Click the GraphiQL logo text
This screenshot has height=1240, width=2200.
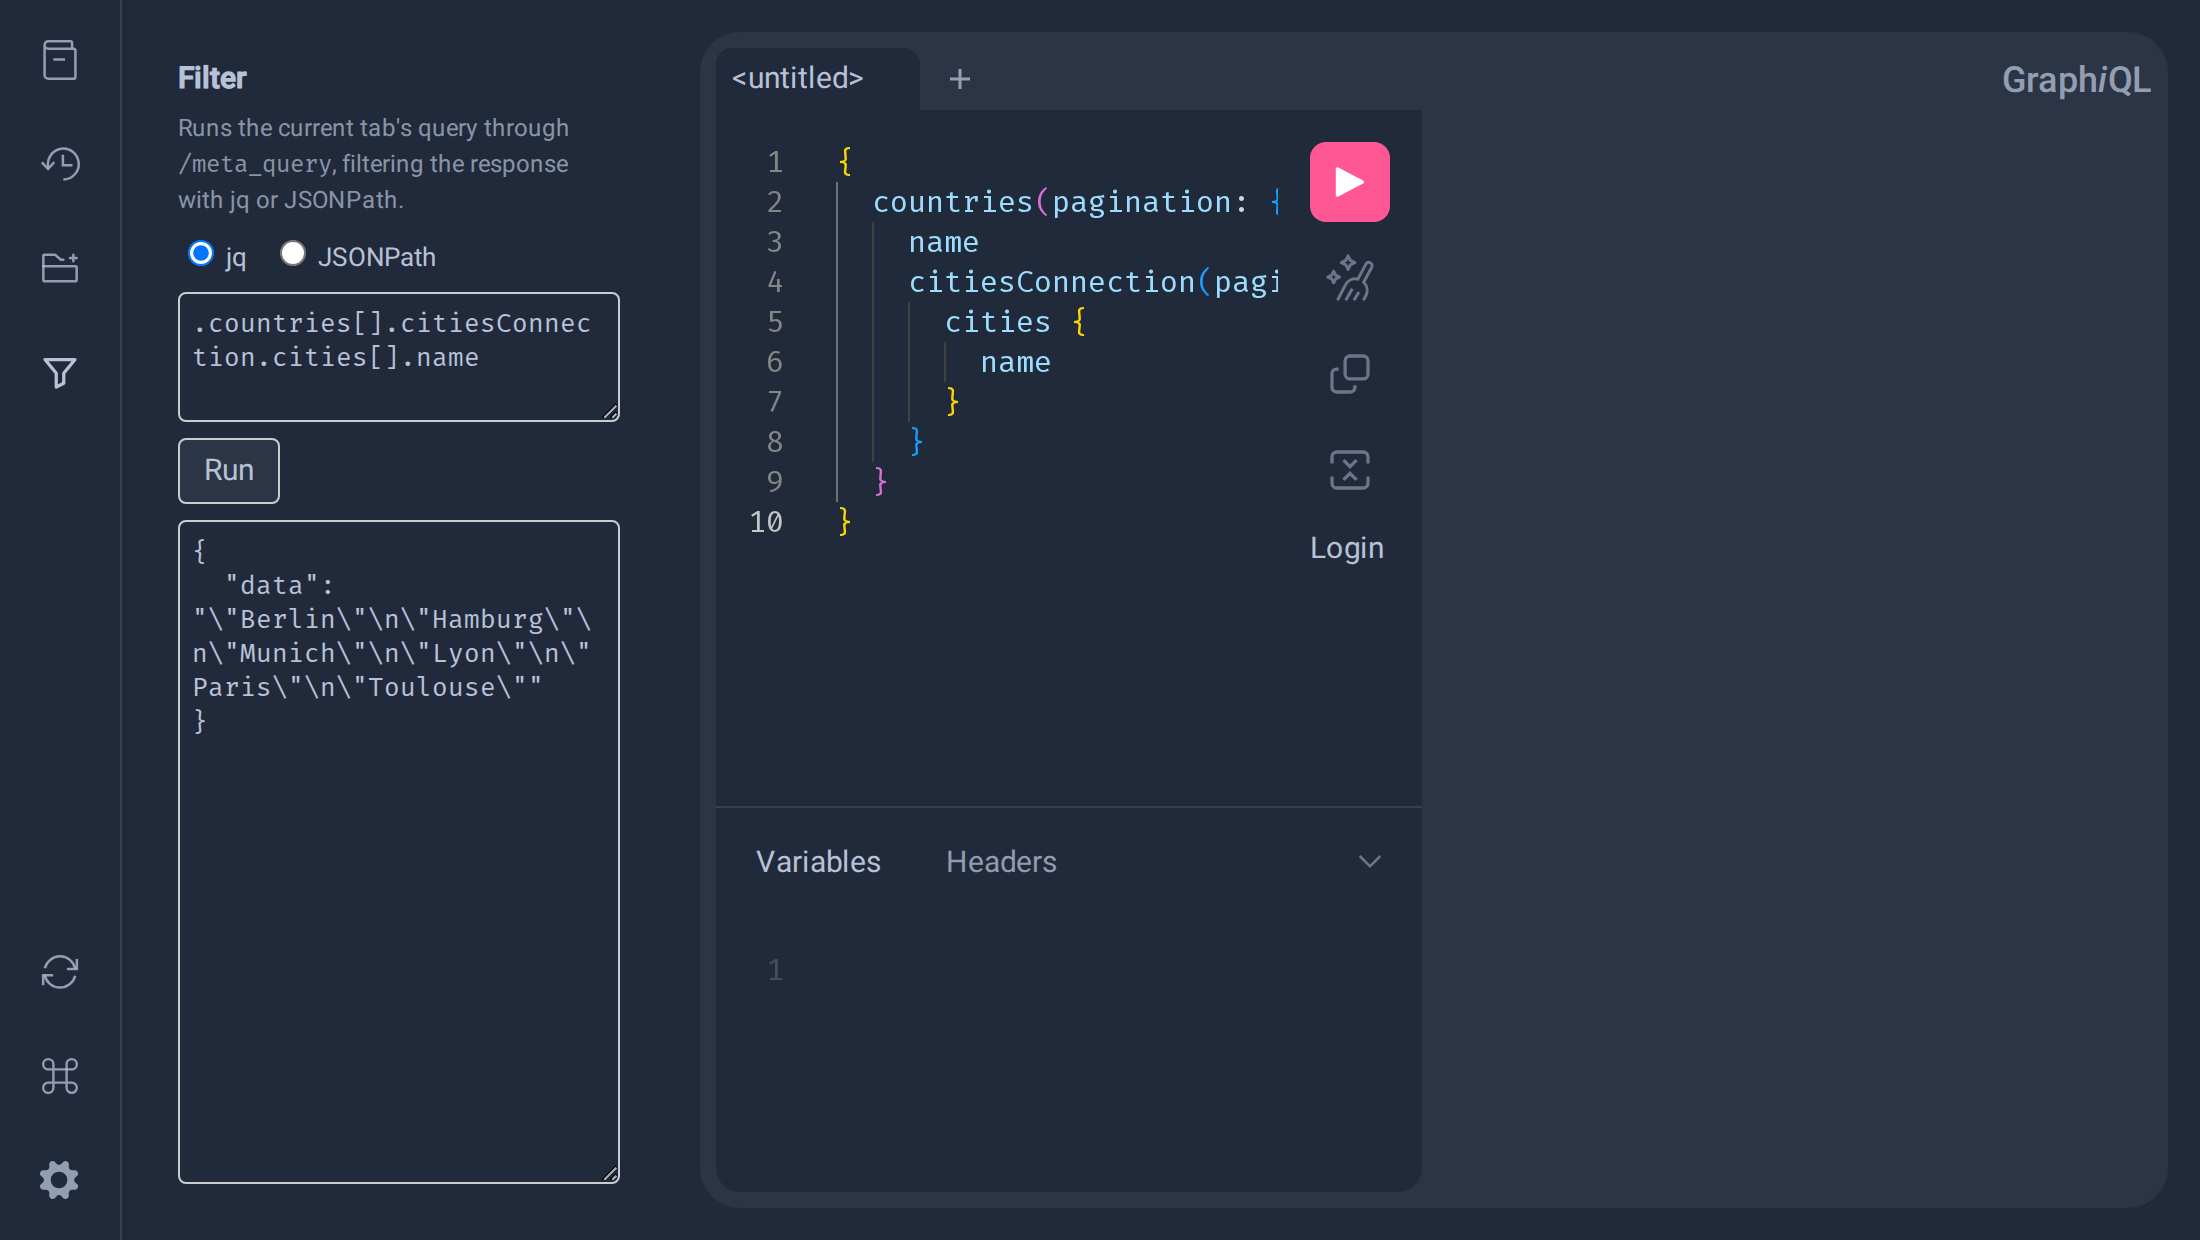[x=2076, y=80]
